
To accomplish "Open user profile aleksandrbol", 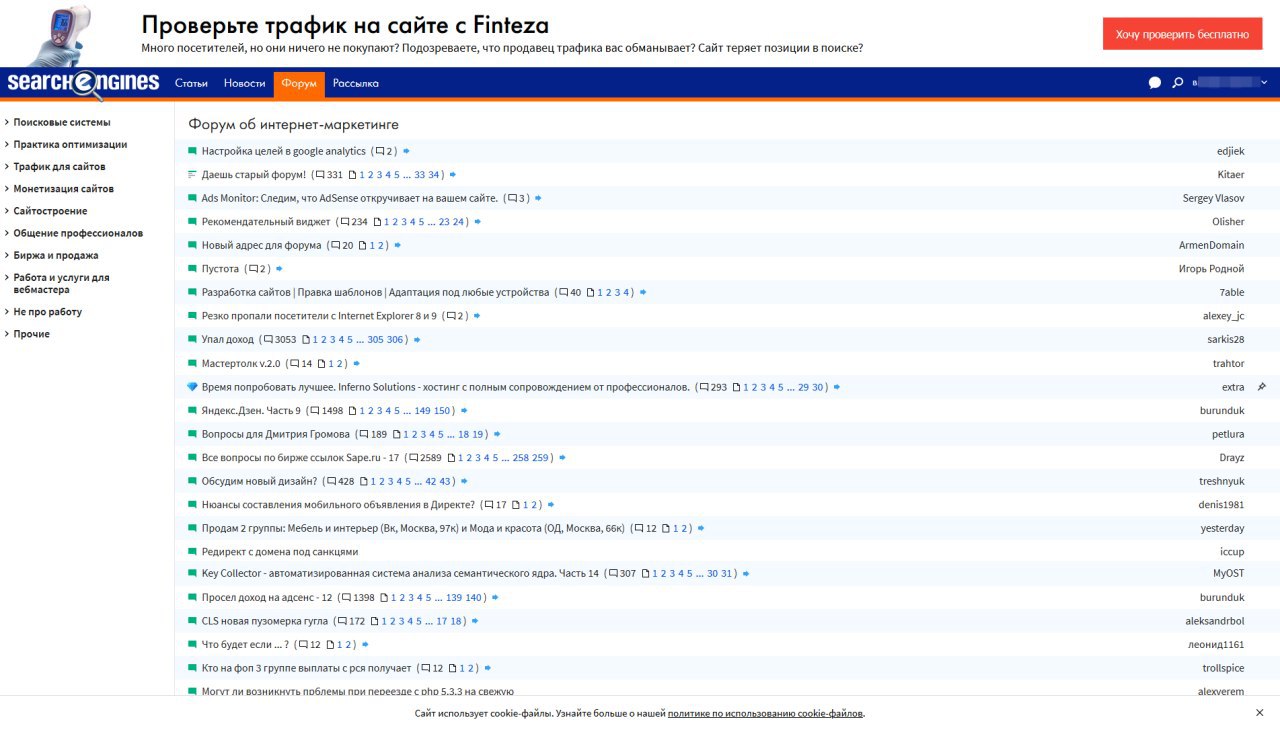I will pos(1215,621).
